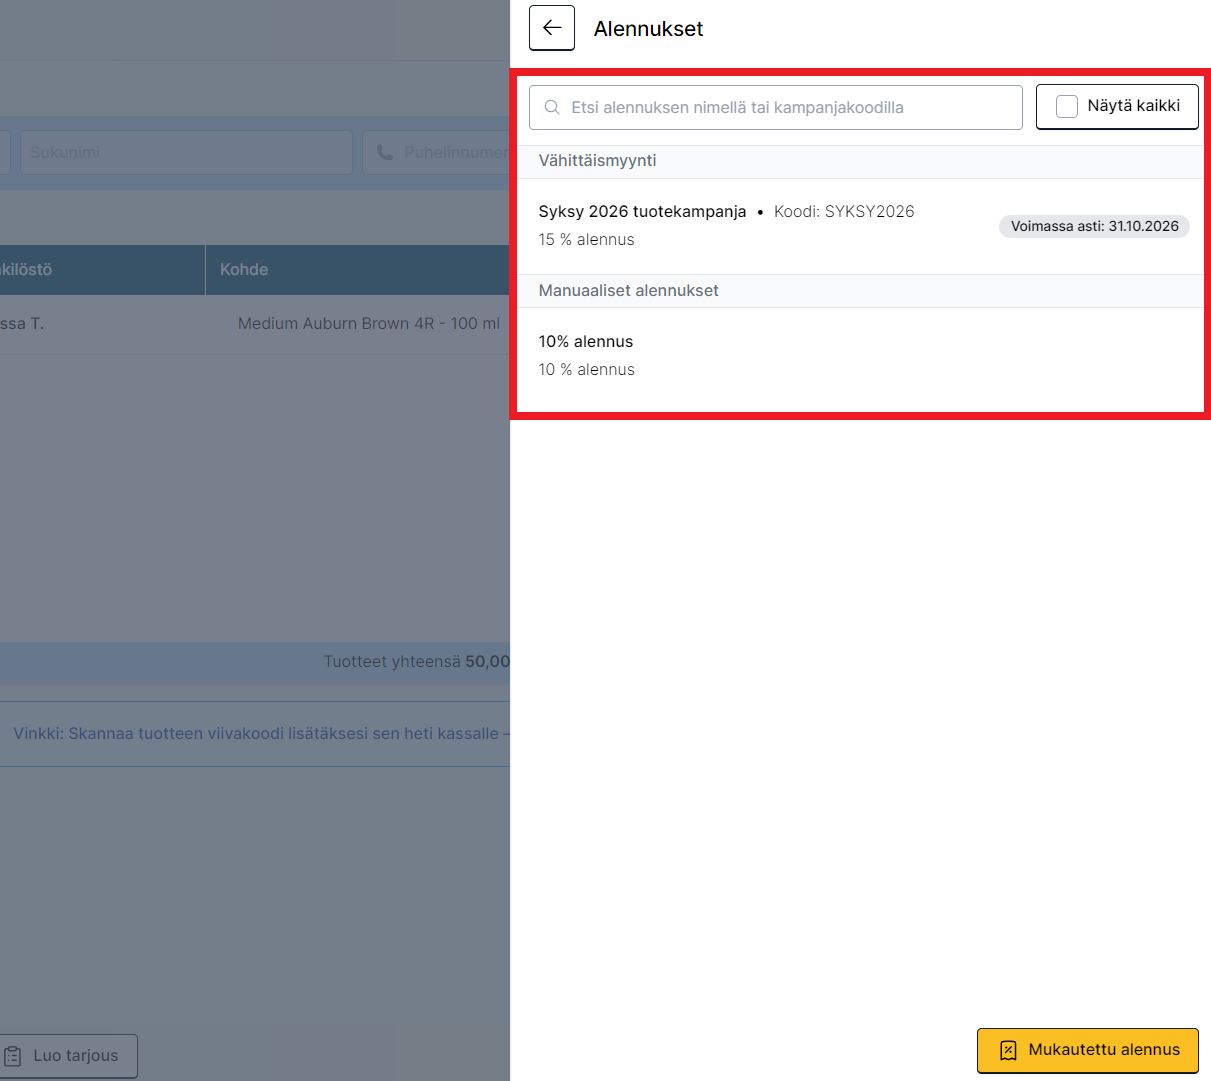Click the Sukunimi input field
1211x1081 pixels.
click(x=186, y=152)
